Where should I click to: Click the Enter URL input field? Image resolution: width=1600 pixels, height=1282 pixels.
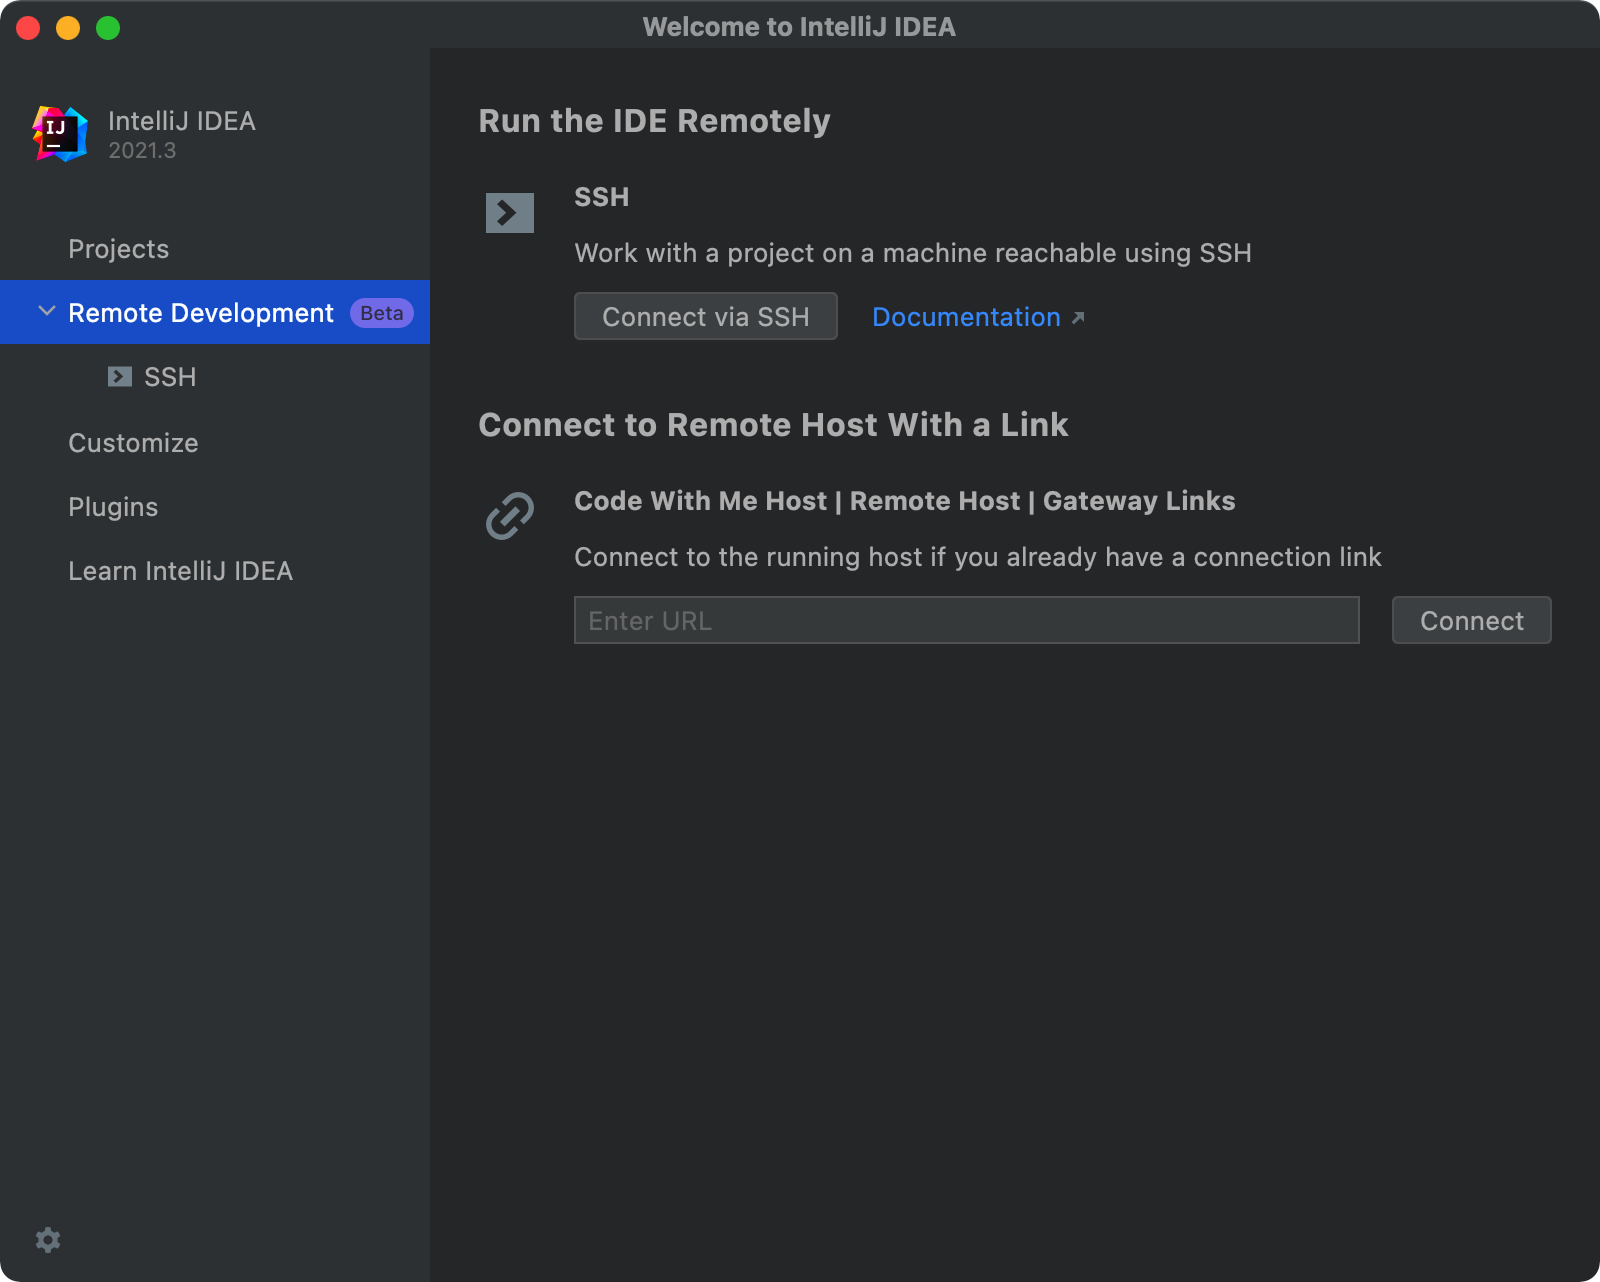click(x=966, y=620)
